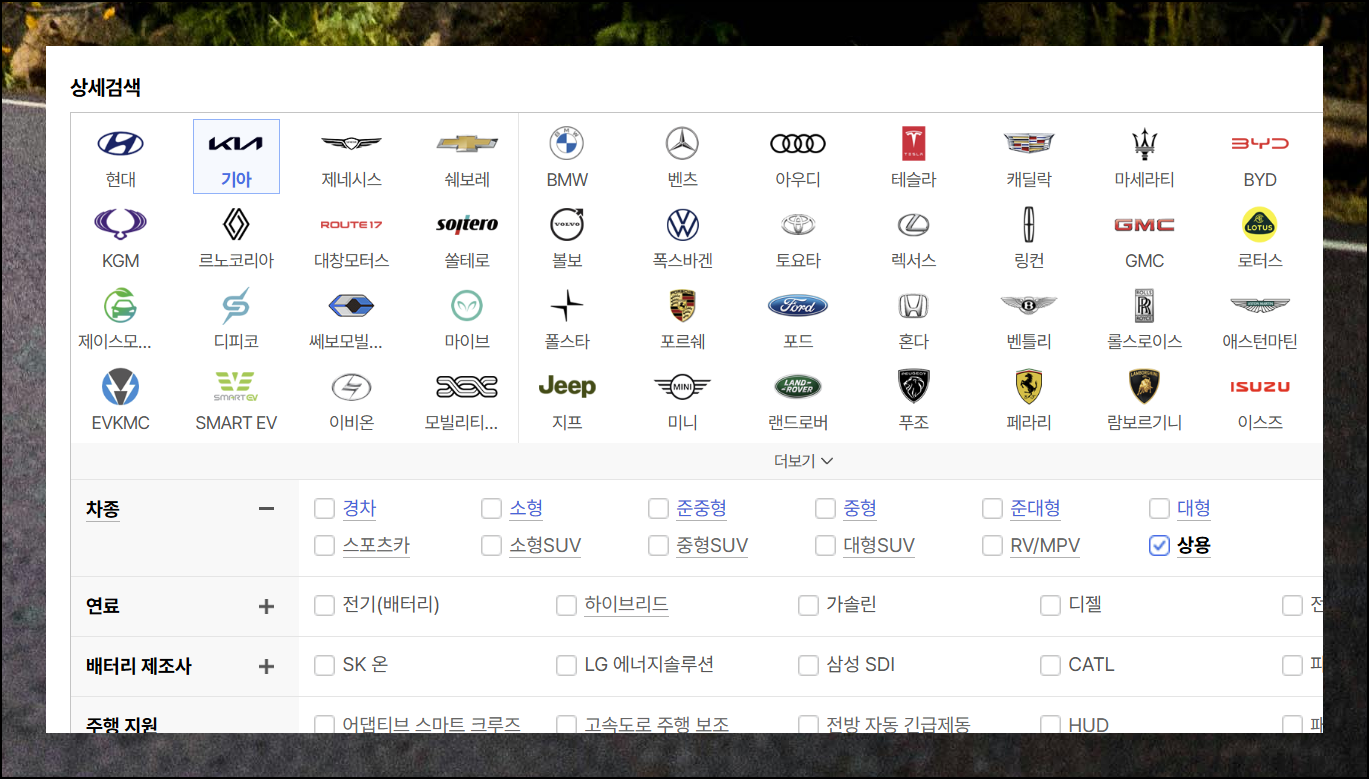1369x779 pixels.
Task: Click the BMW brand logo
Action: click(x=567, y=143)
